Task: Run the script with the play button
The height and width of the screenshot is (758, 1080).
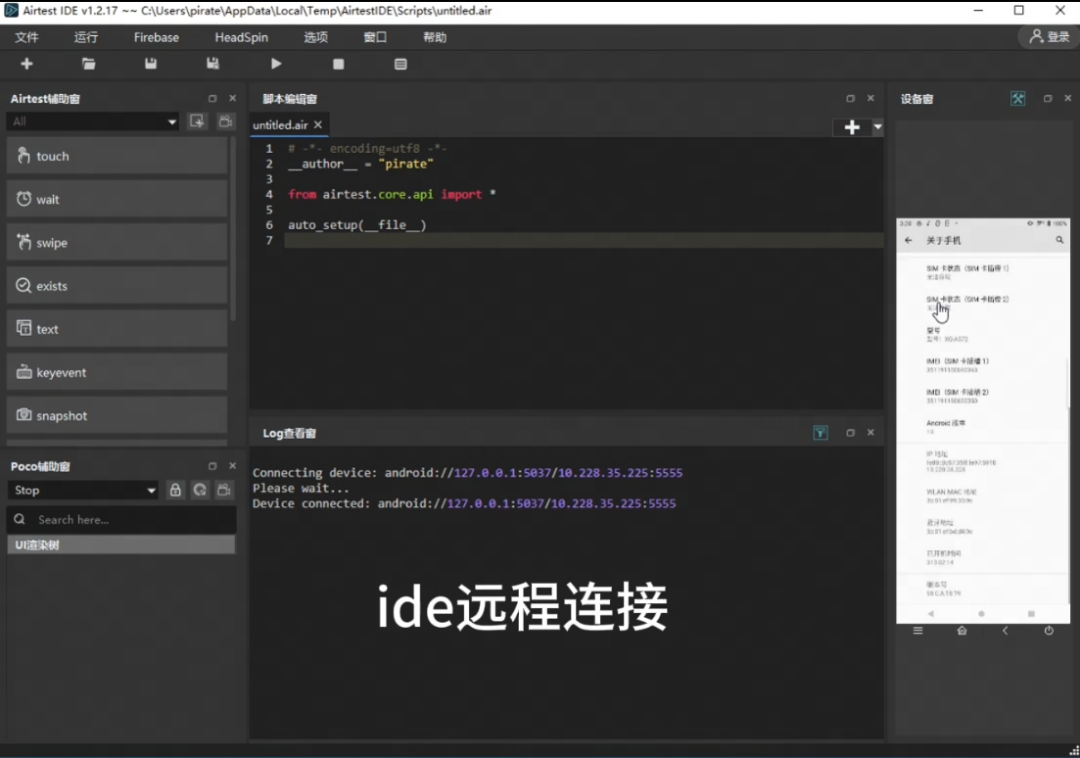Action: click(276, 64)
